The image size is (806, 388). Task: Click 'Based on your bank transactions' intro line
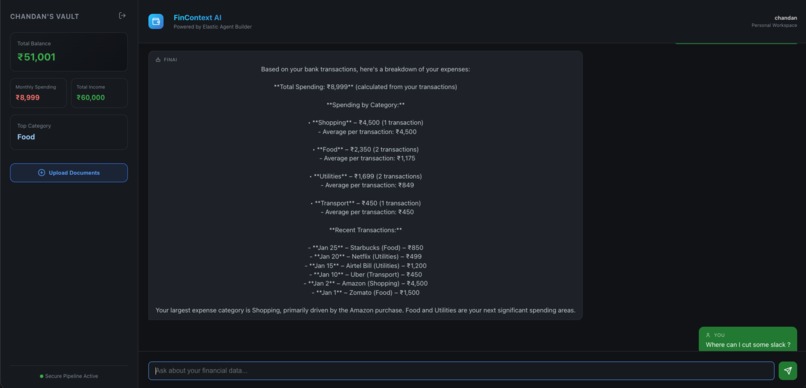pyautogui.click(x=365, y=69)
